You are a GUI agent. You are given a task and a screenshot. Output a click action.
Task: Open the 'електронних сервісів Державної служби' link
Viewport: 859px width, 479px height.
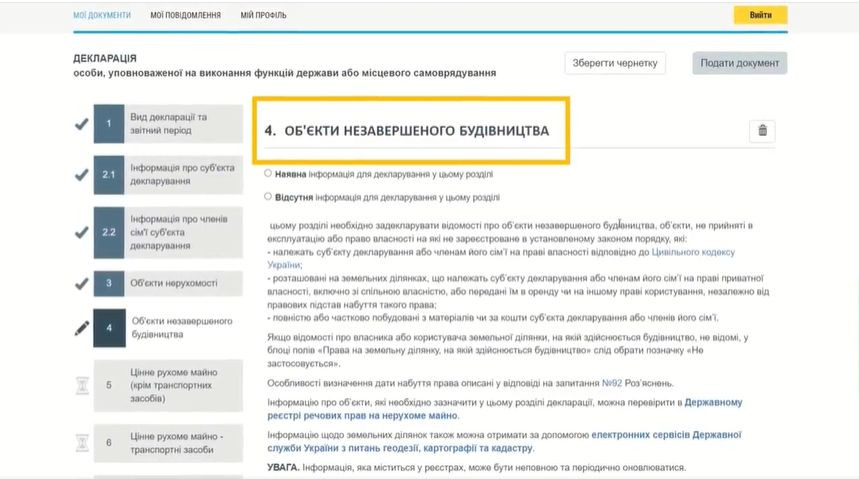coord(666,435)
